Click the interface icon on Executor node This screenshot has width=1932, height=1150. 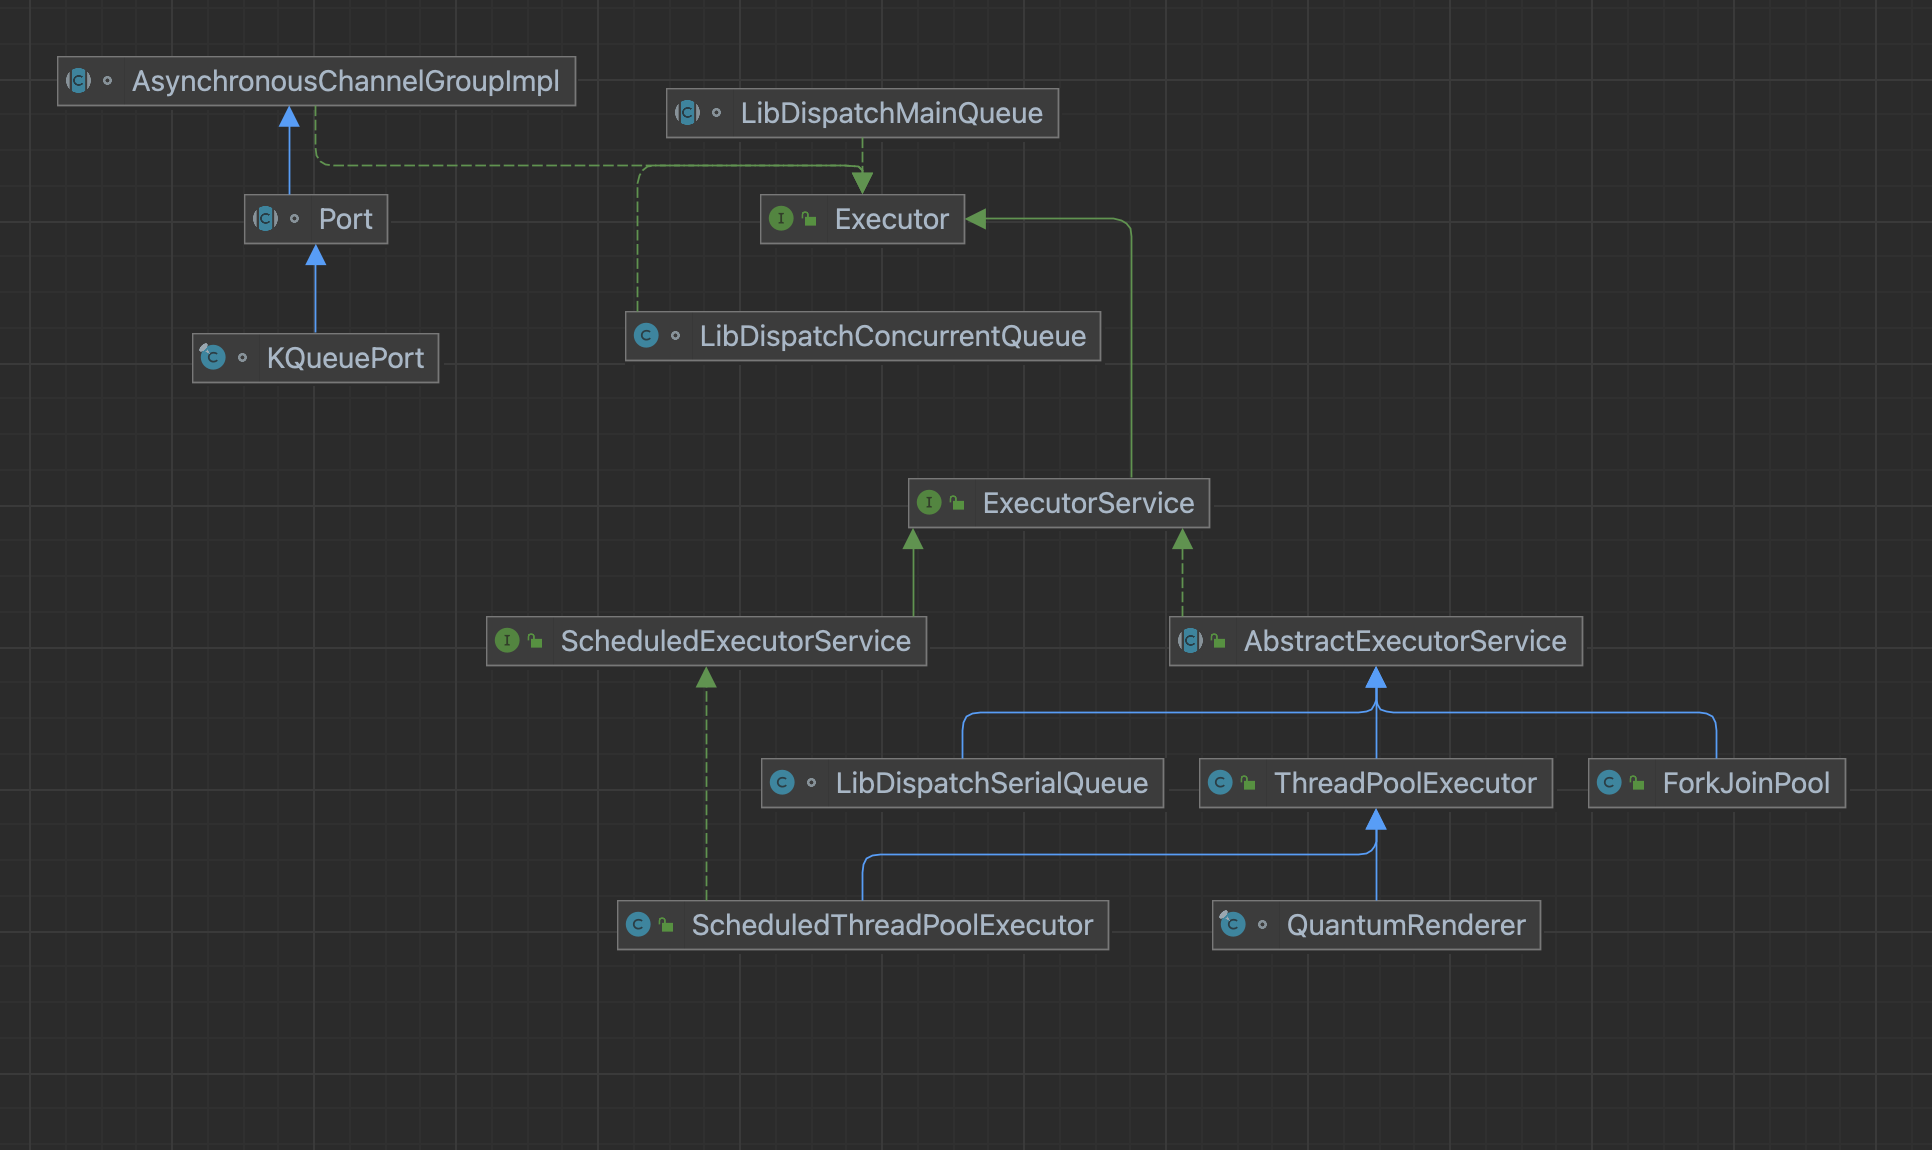pyautogui.click(x=781, y=218)
